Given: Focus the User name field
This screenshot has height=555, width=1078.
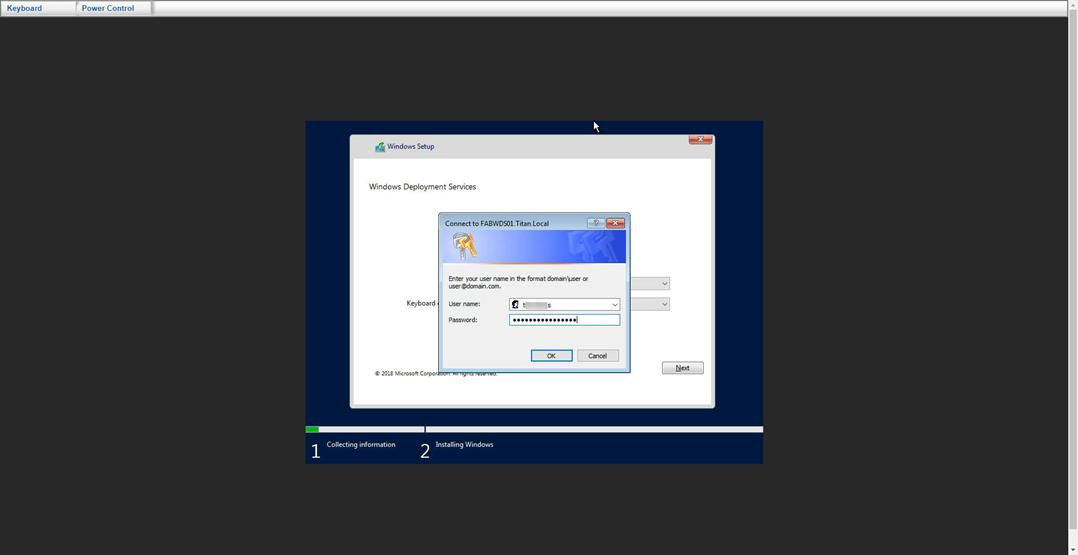Looking at the screenshot, I should [564, 304].
